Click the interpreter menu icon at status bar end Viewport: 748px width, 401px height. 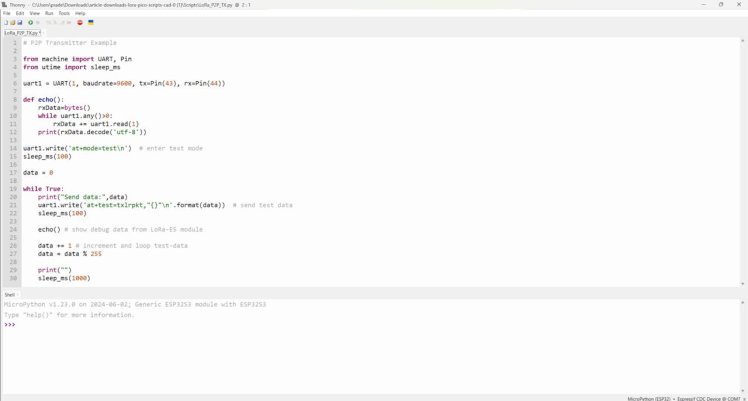(745, 399)
